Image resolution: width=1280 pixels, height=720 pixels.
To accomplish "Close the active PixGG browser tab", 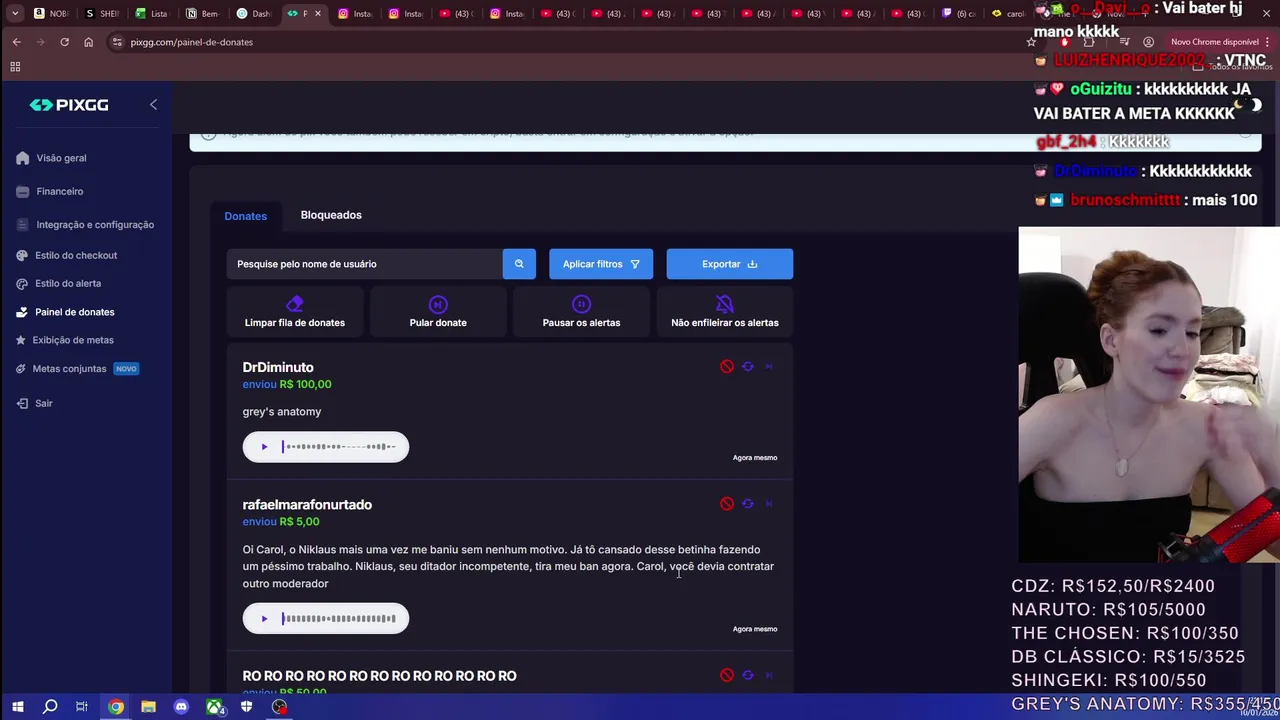I will point(318,14).
